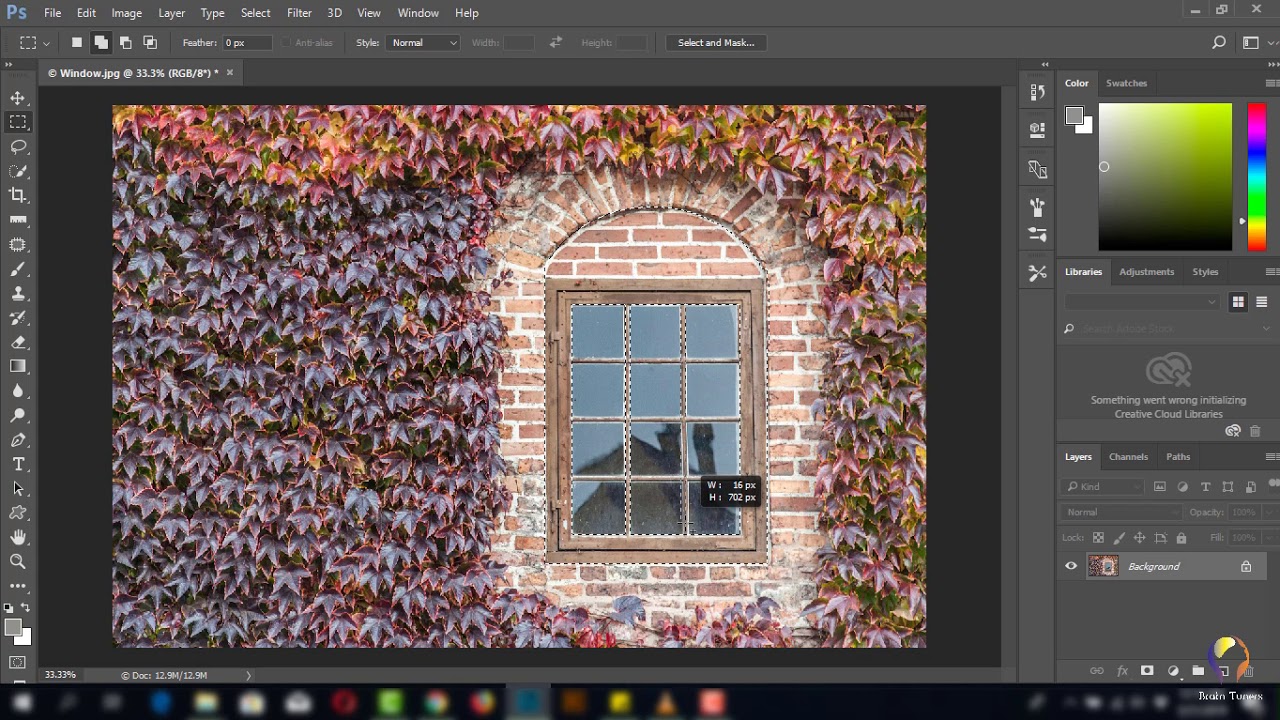Screen dimensions: 1280x720
Task: Toggle the Anti-alias checkbox
Action: tap(286, 43)
